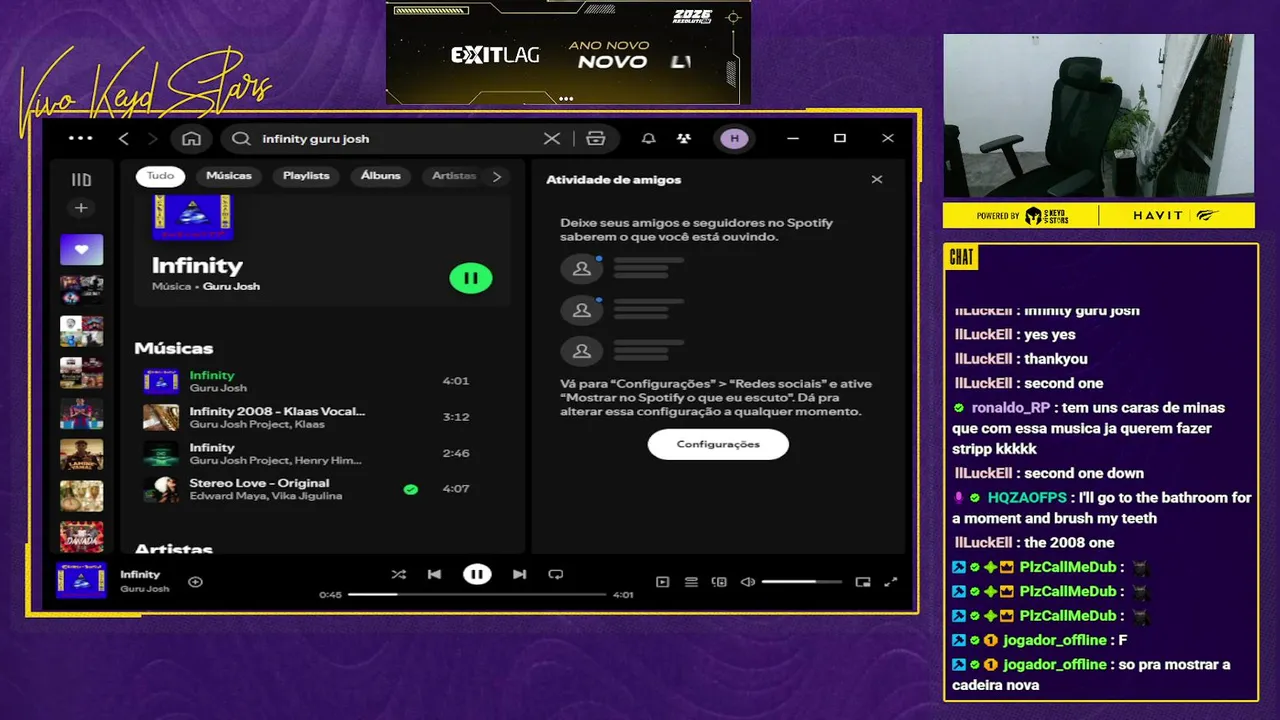Open Guru Josh Project, Klaas artist link
The width and height of the screenshot is (1280, 720).
click(257, 424)
